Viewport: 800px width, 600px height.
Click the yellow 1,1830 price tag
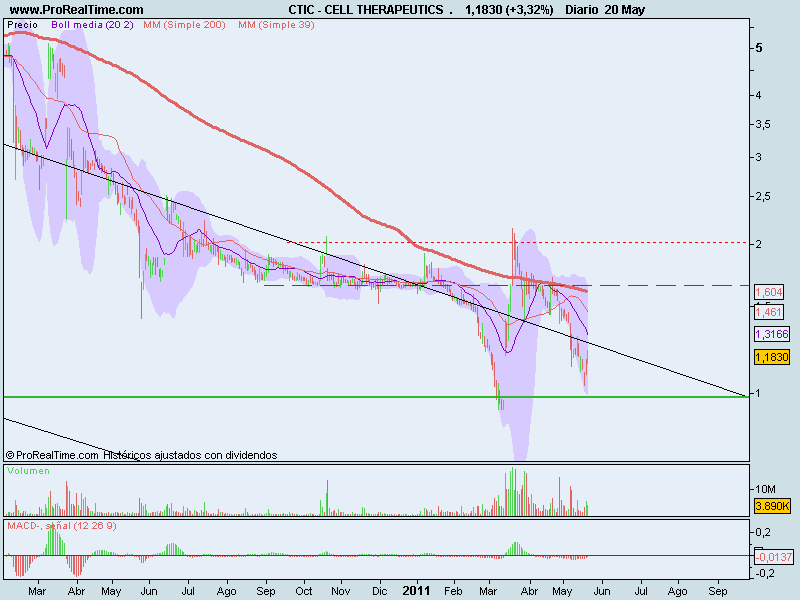[772, 357]
